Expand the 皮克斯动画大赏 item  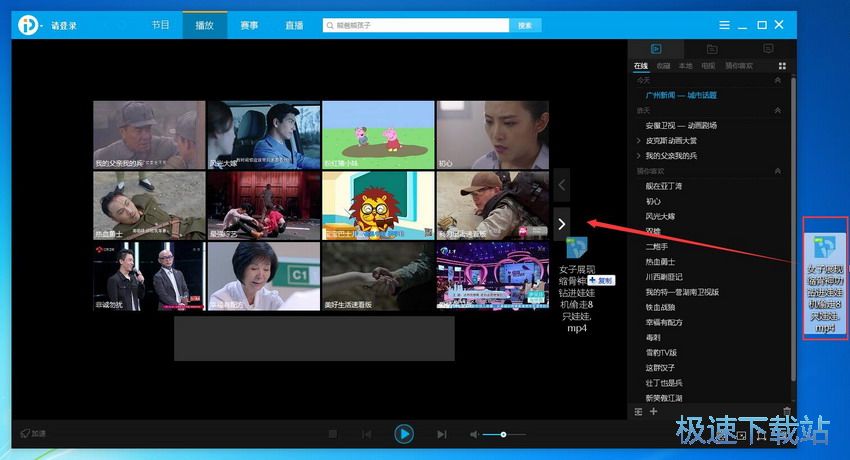click(x=639, y=141)
